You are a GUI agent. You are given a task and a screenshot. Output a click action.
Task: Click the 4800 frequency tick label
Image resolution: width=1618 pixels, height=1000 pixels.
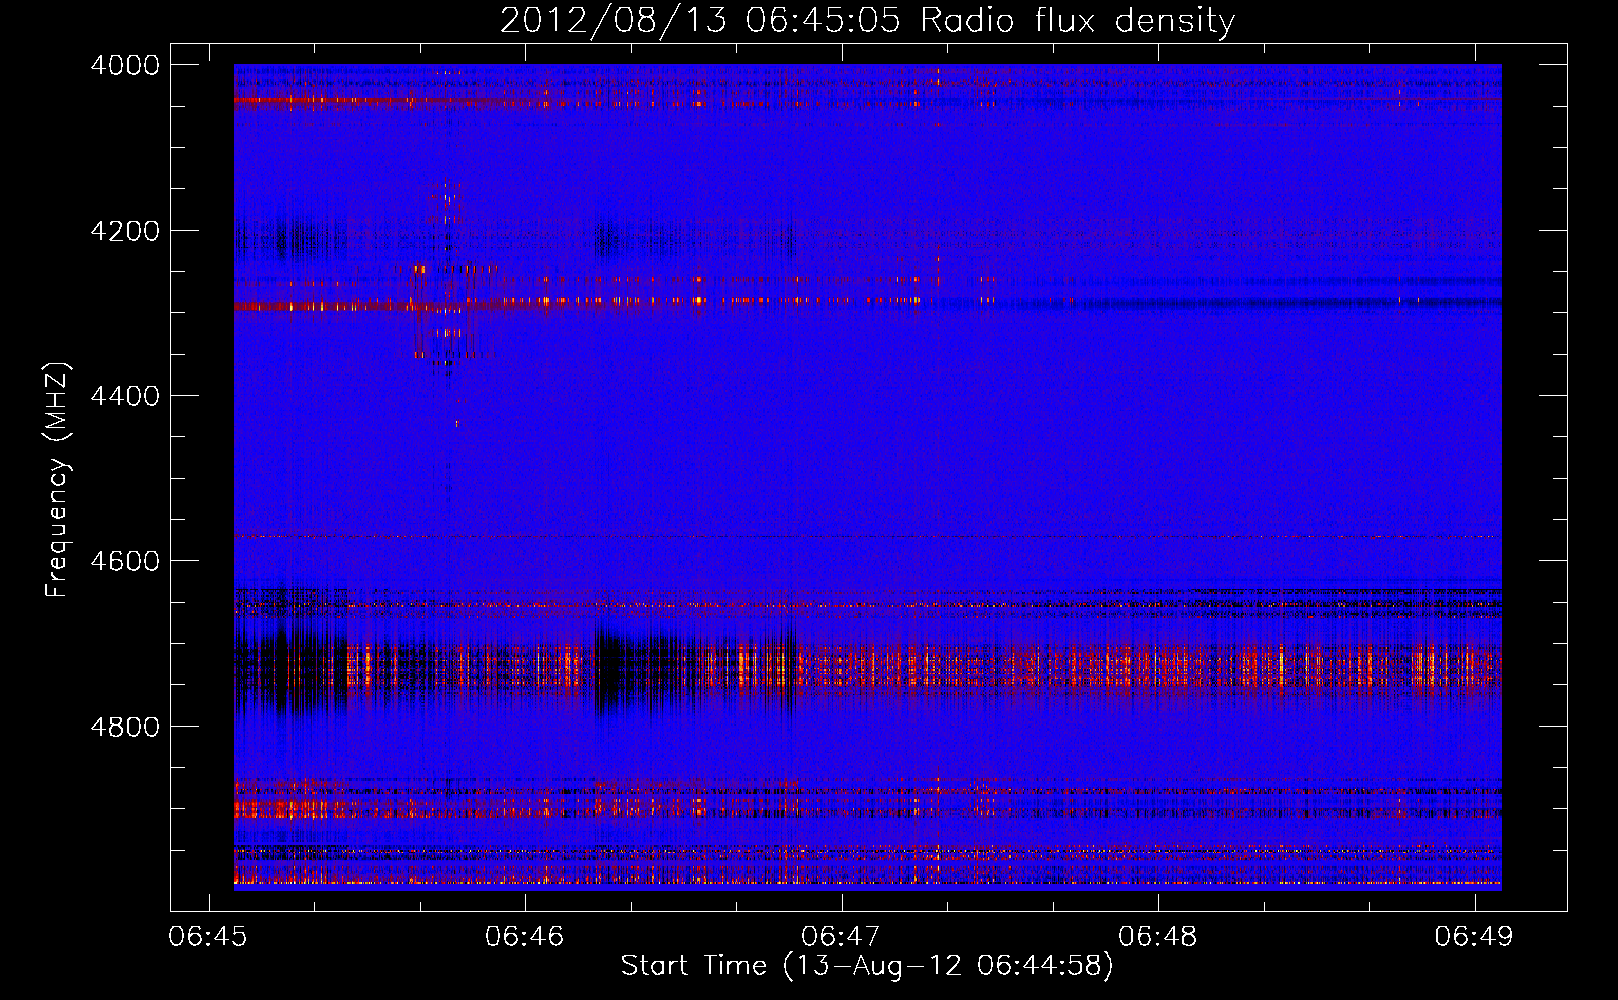pos(125,726)
